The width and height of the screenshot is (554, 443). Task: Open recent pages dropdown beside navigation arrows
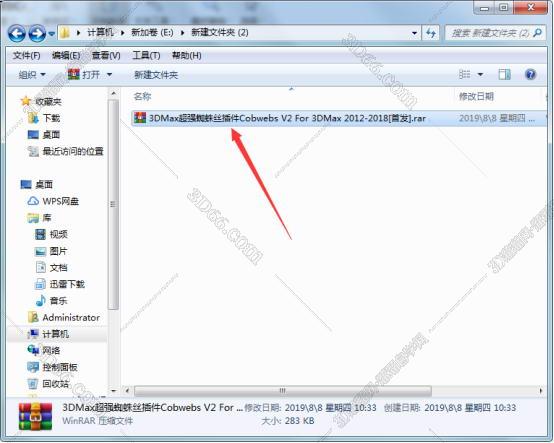pos(52,34)
